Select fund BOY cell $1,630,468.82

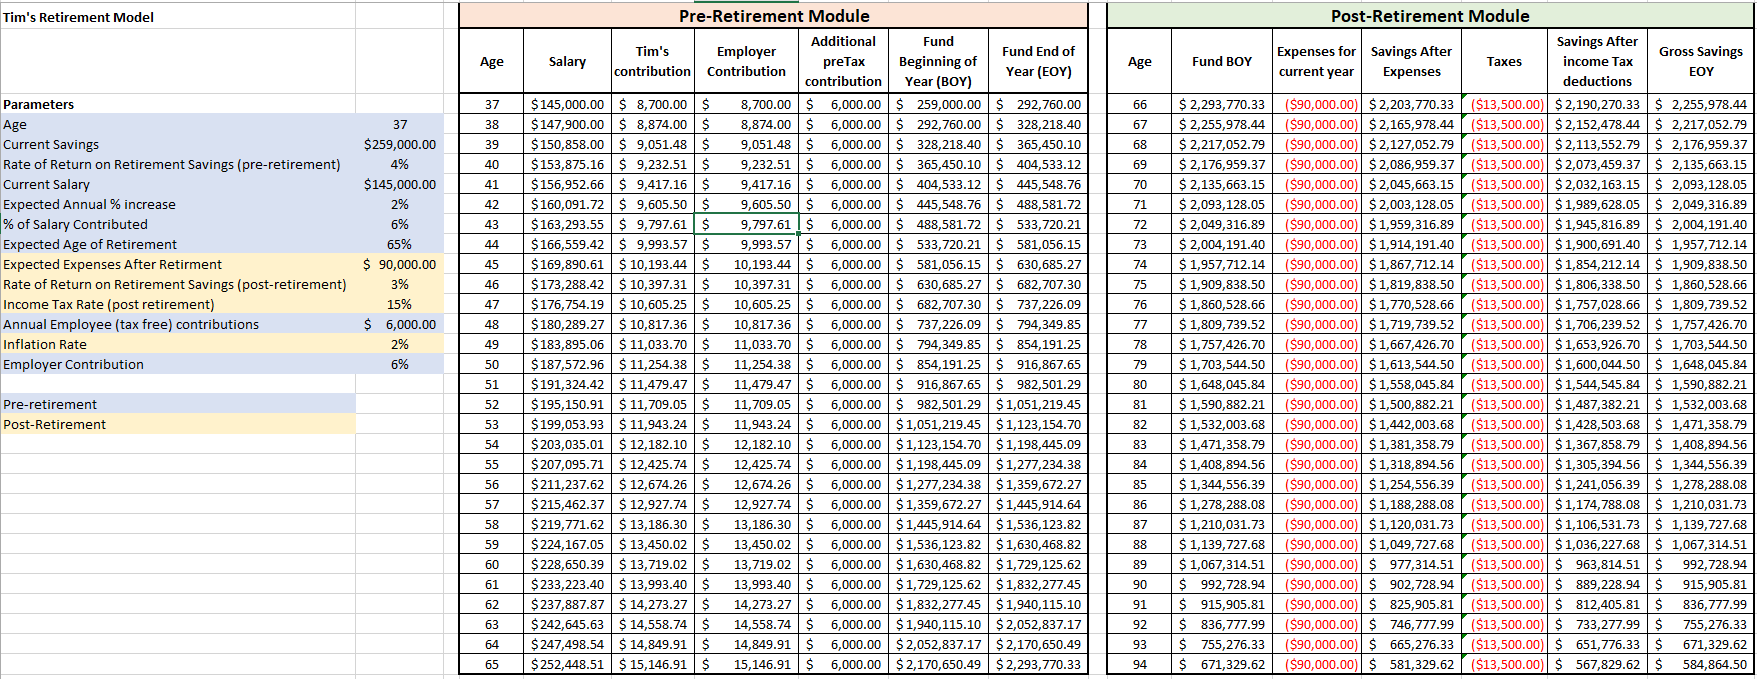938,564
